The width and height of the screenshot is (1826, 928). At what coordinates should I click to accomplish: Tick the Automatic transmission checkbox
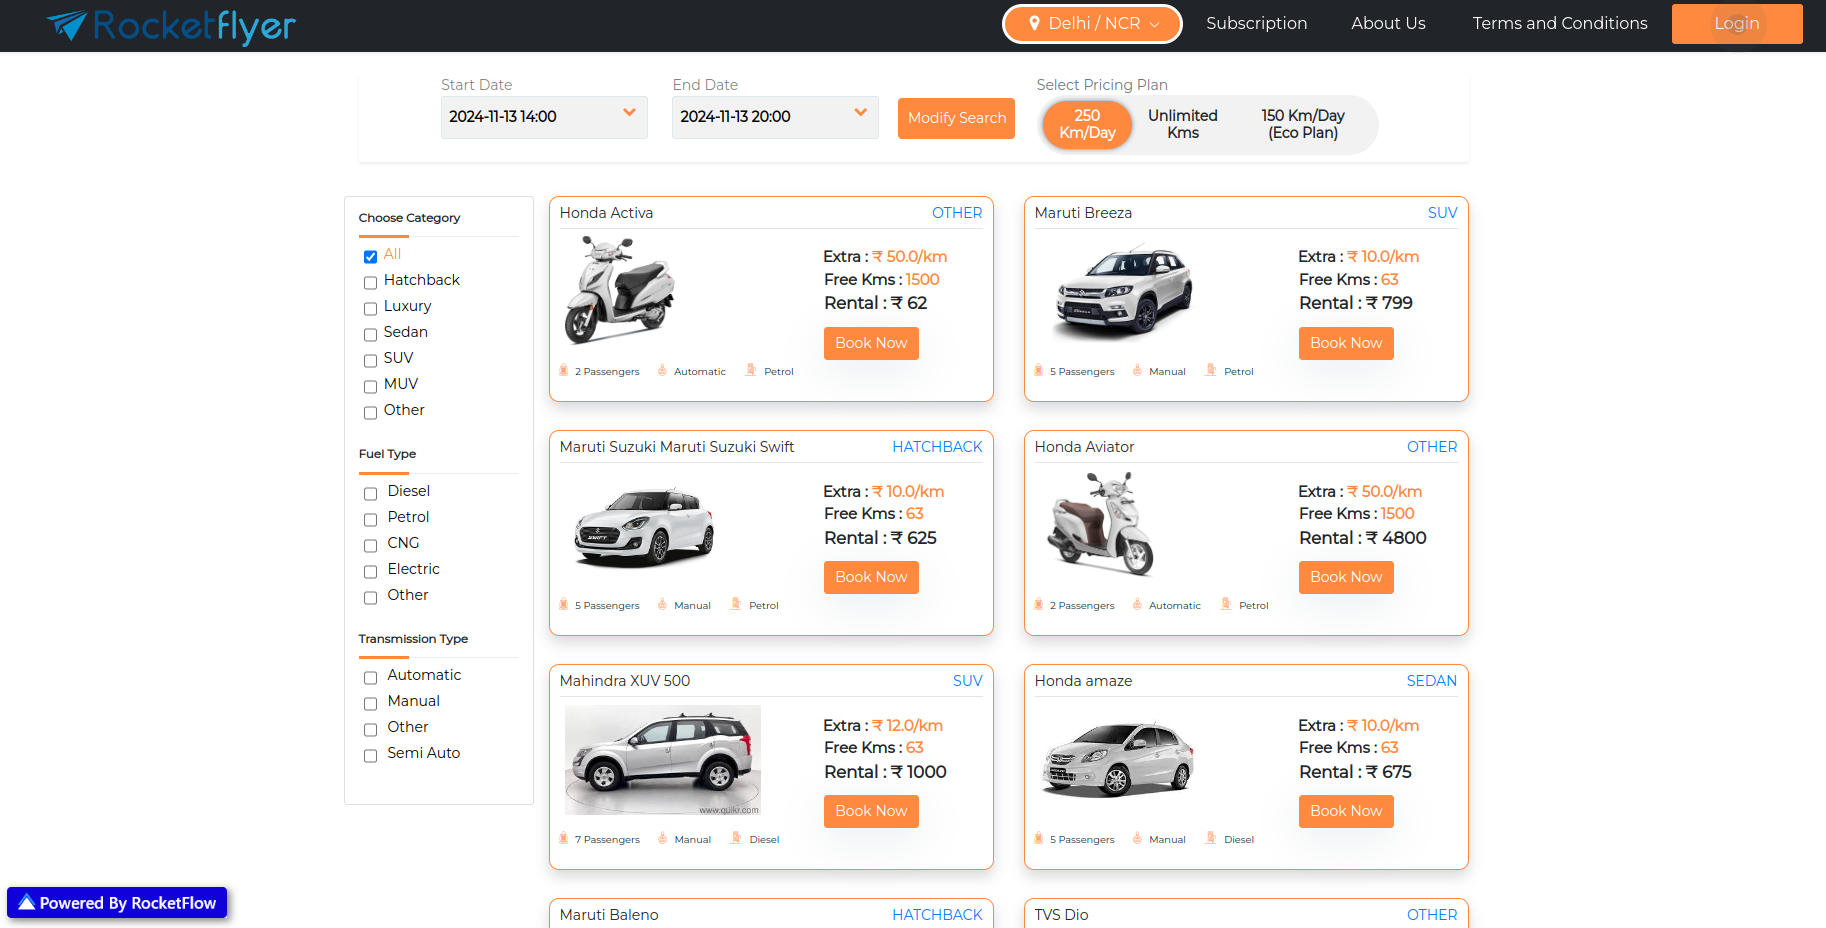(x=370, y=678)
